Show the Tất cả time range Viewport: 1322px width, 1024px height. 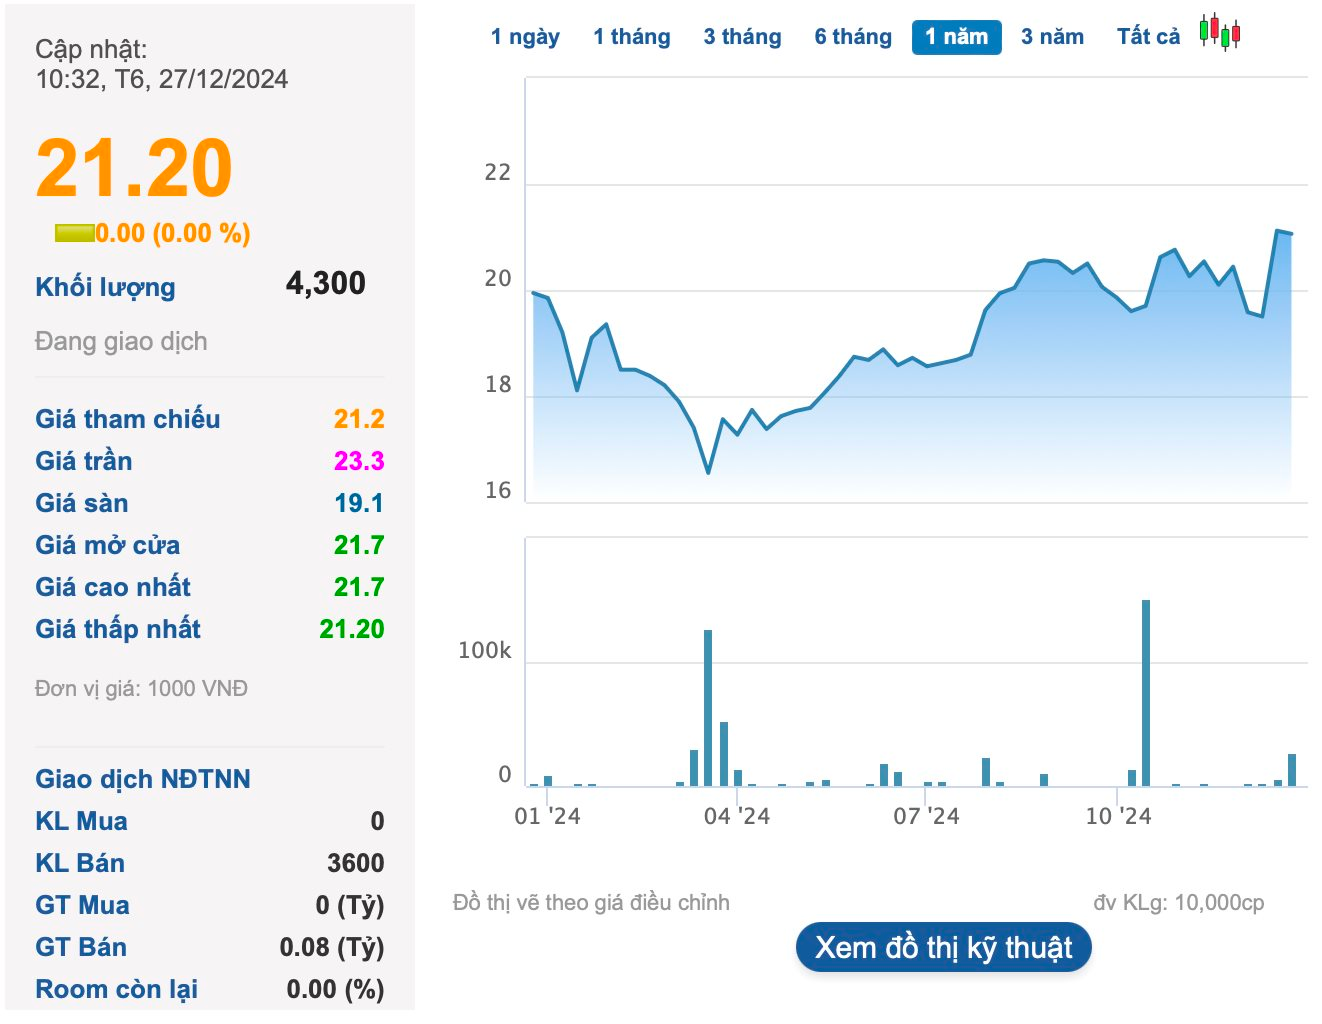(x=1148, y=37)
